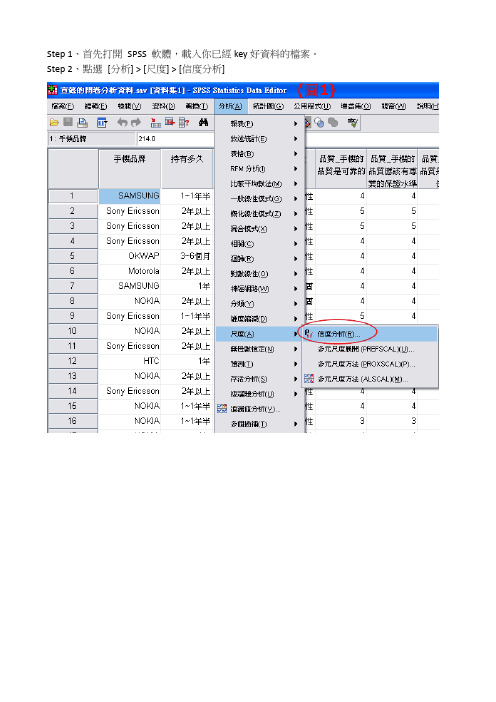The width and height of the screenshot is (496, 702).
Task: Expand the 混合模式(X) submenu arrow
Action: pyautogui.click(x=295, y=229)
